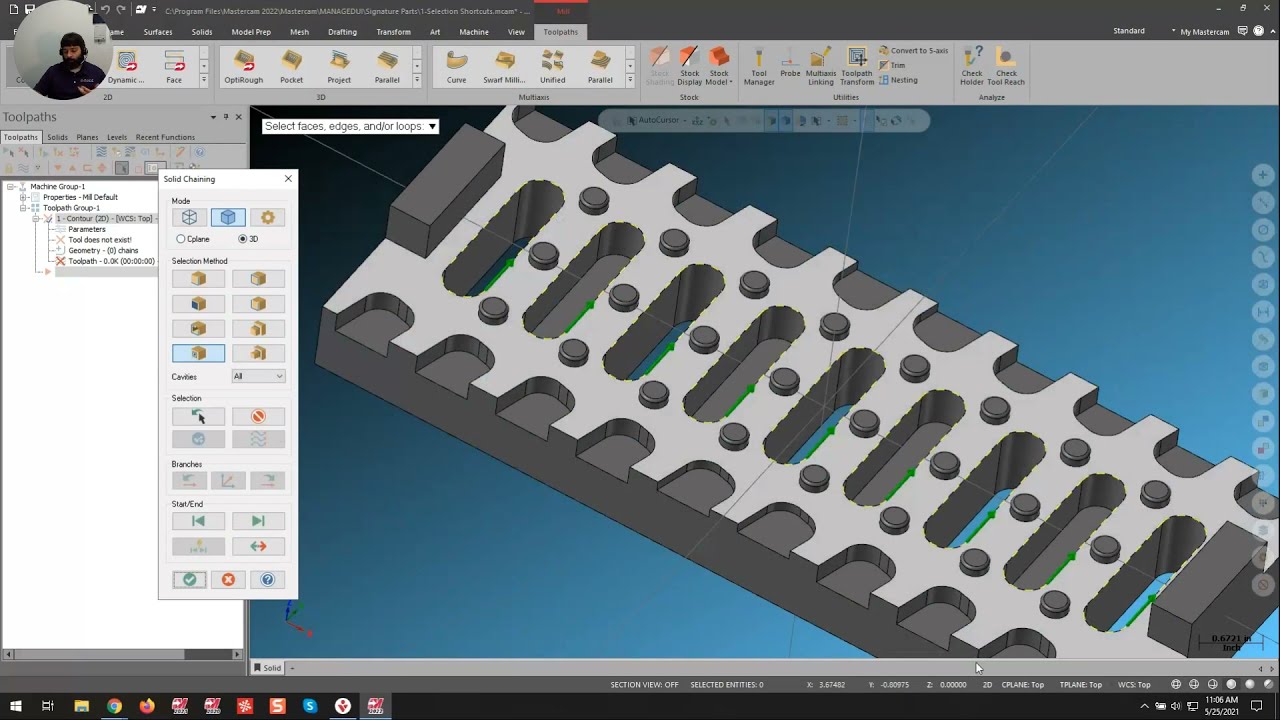Select Geometry - (0) chains item
The image size is (1280, 720).
(103, 250)
